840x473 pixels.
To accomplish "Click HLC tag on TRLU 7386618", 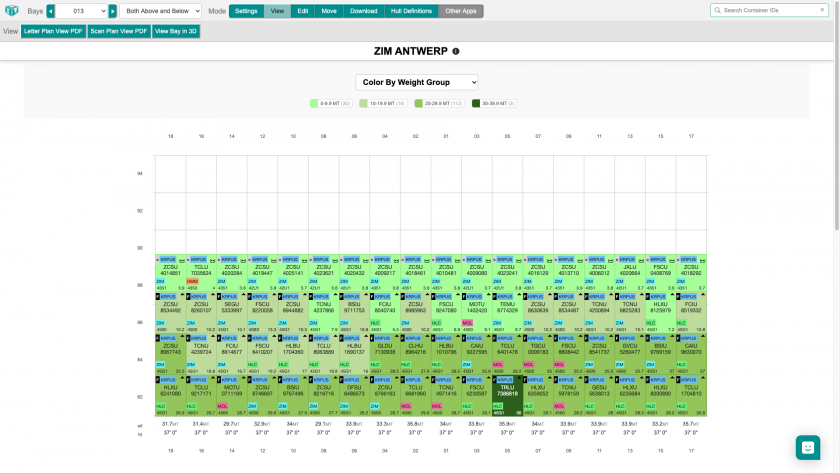I will point(498,406).
